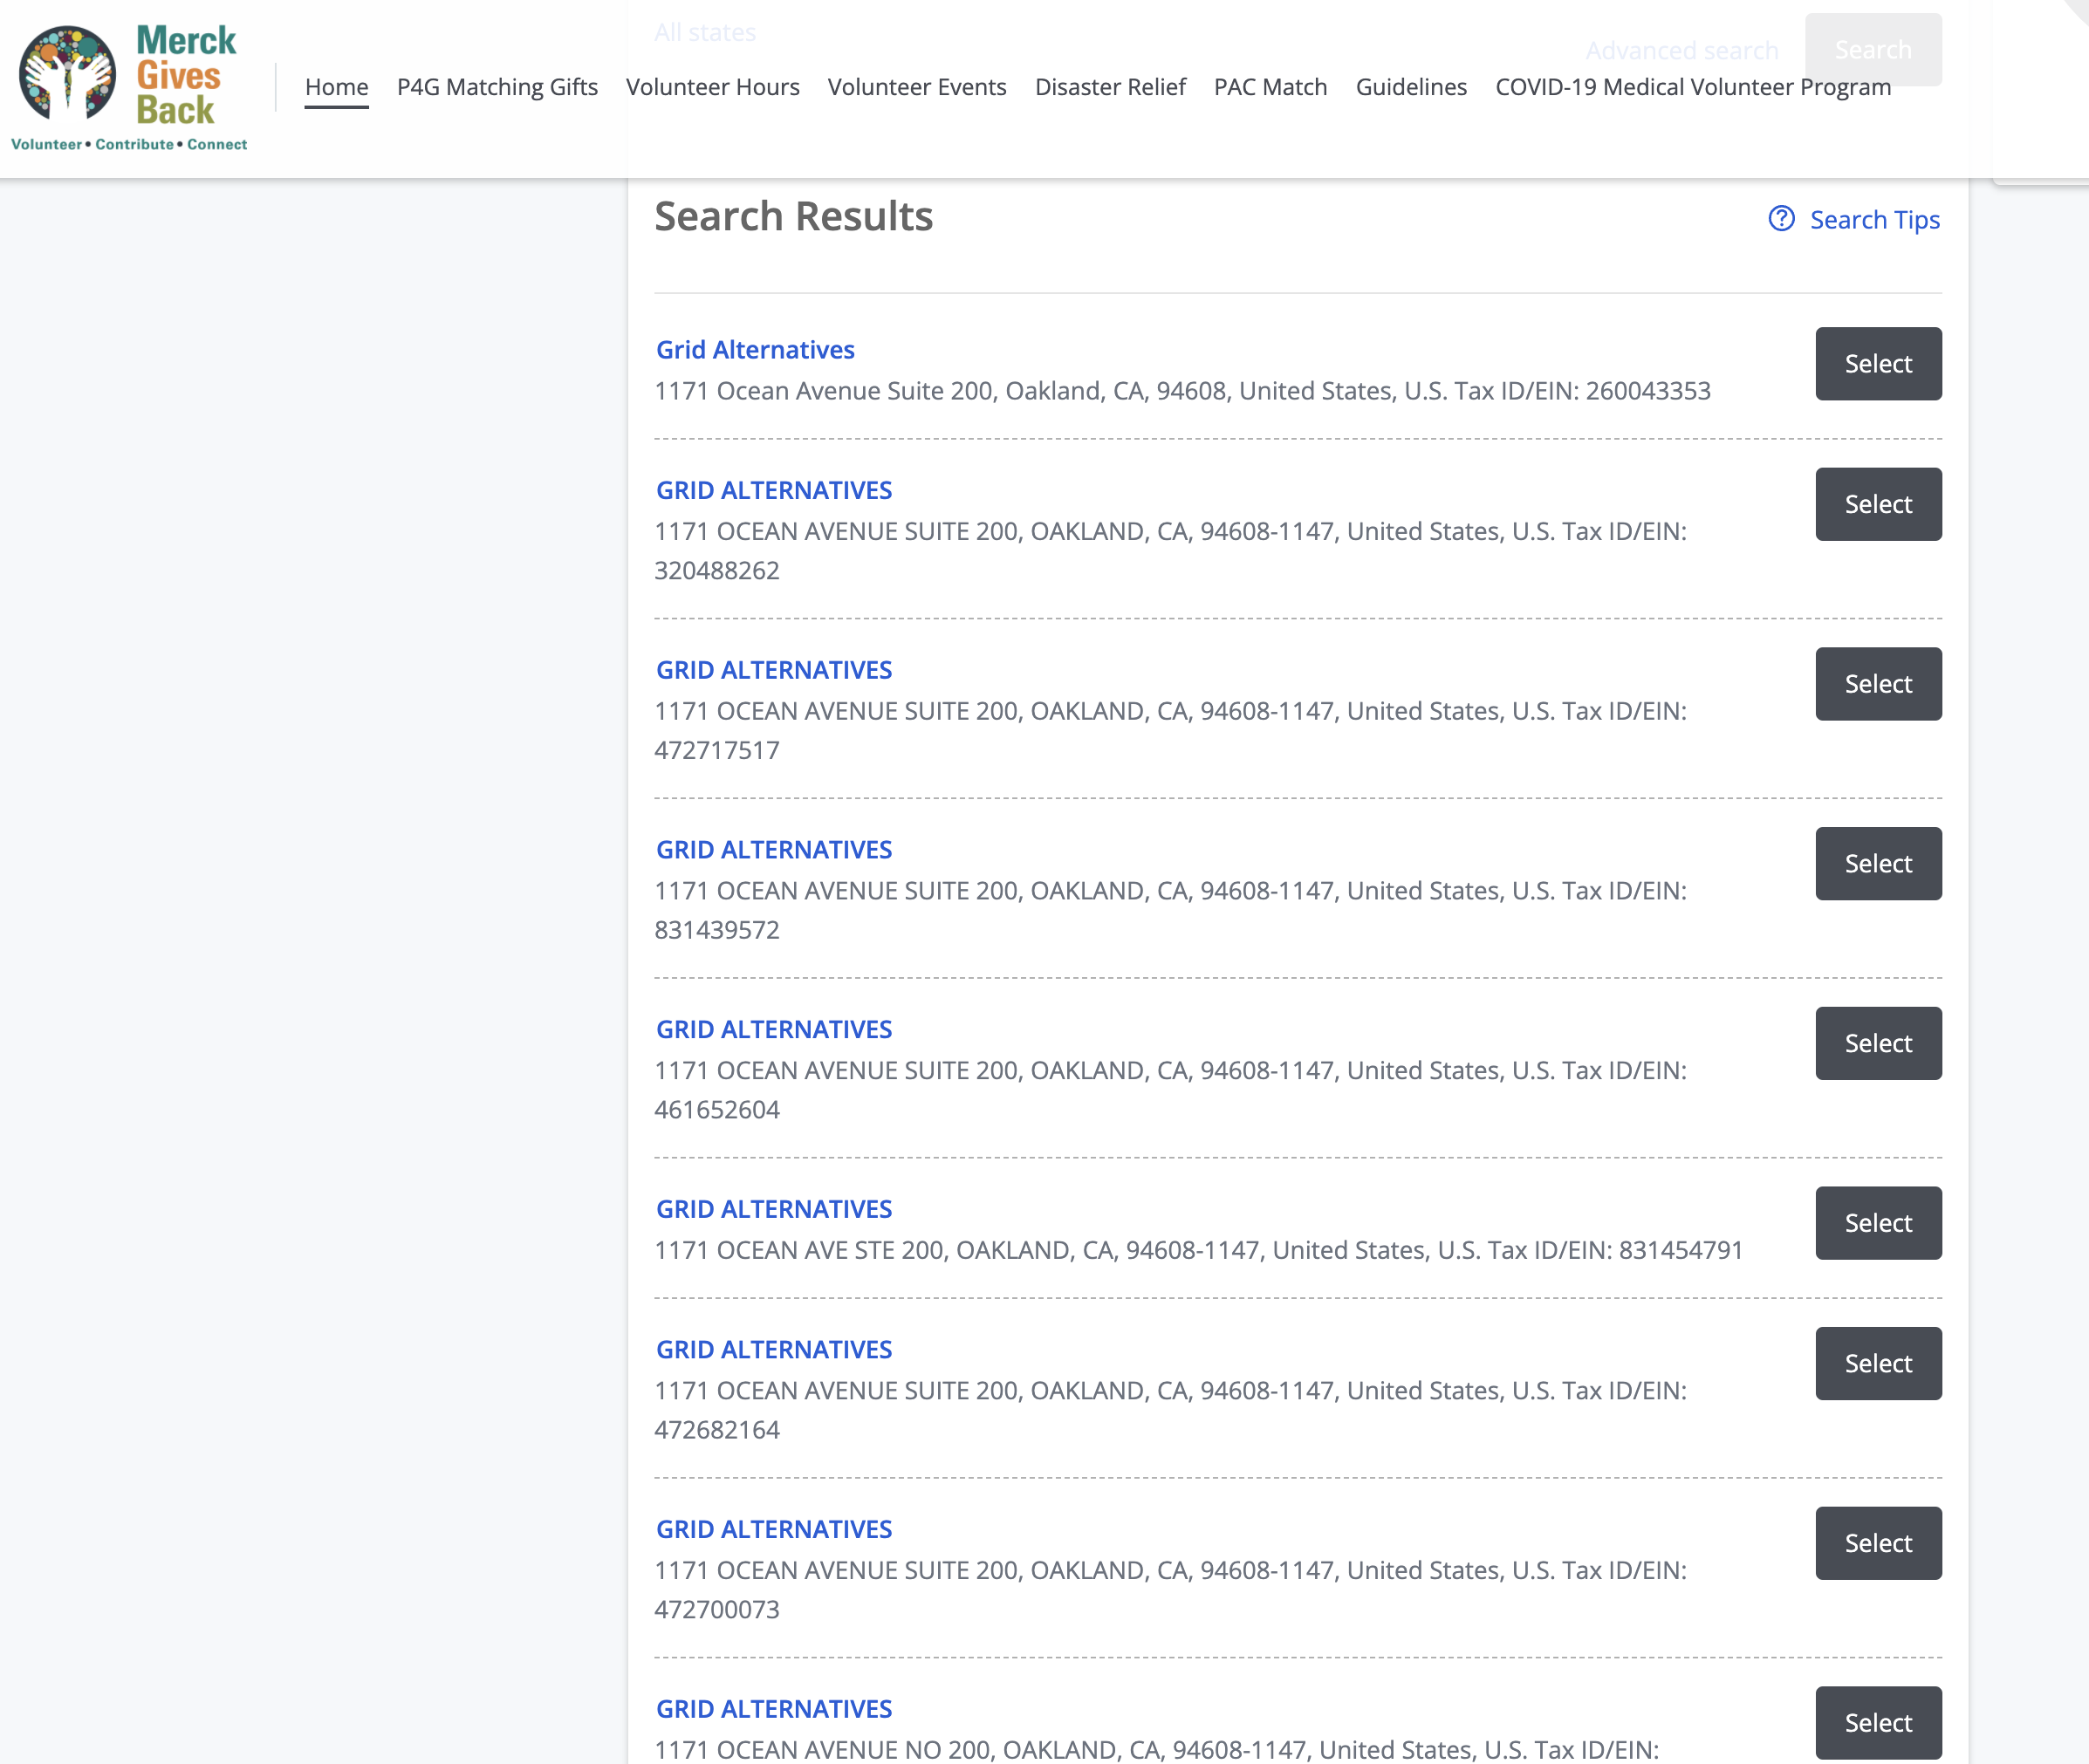Open COVID-19 Medical Volunteer Program
Image resolution: width=2089 pixels, height=1764 pixels.
pyautogui.click(x=1692, y=87)
